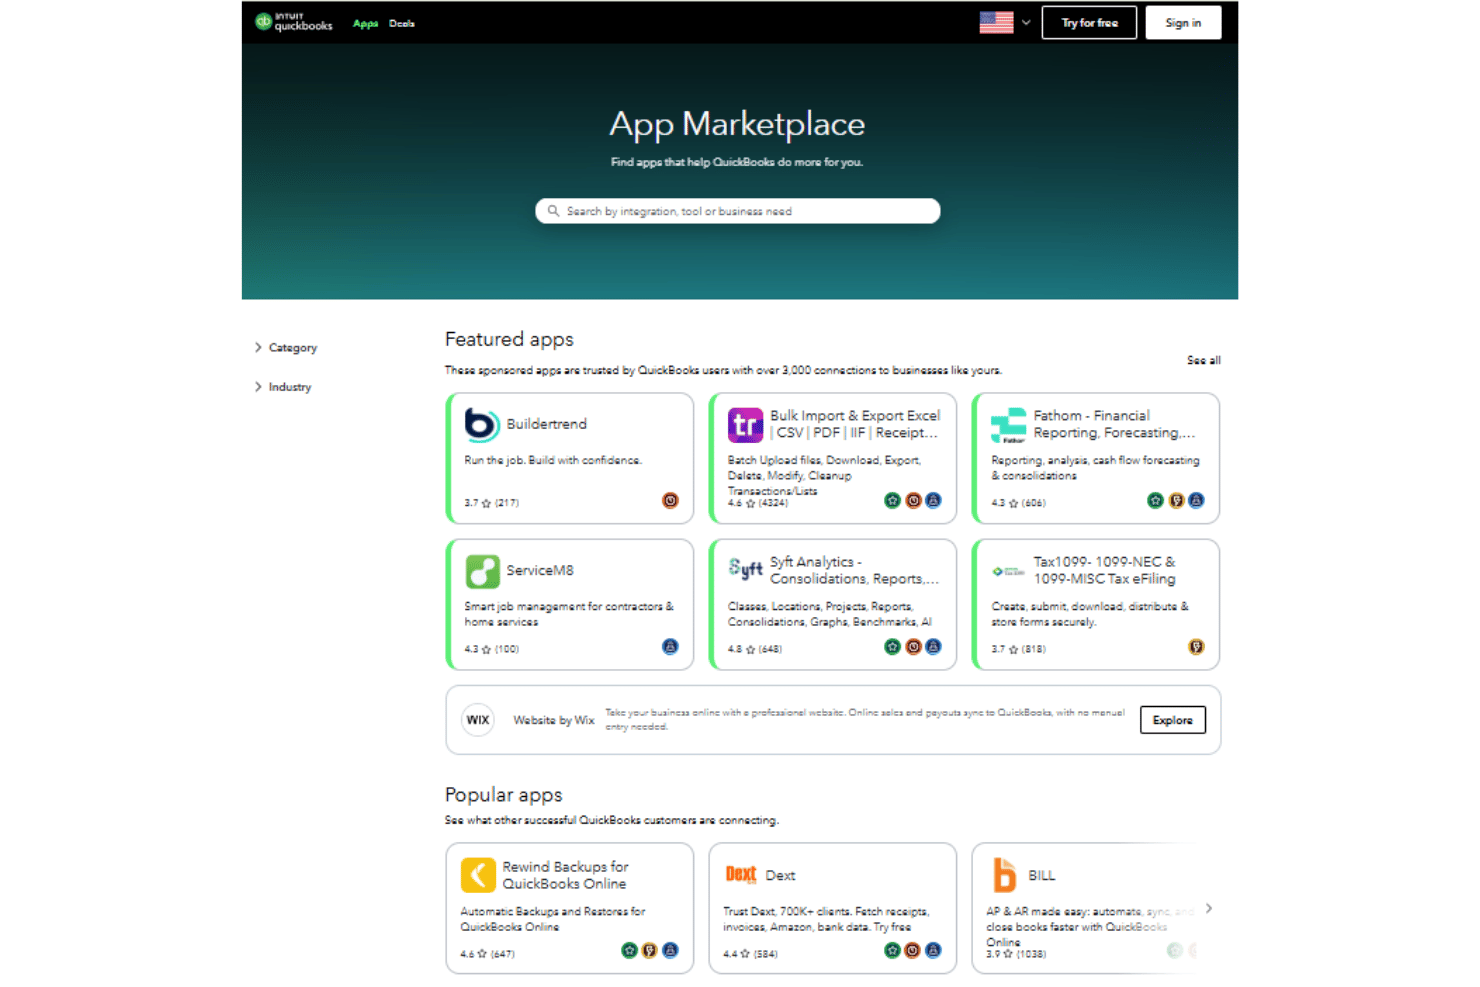Focus the app search input field
The image size is (1480, 987).
pyautogui.click(x=738, y=211)
